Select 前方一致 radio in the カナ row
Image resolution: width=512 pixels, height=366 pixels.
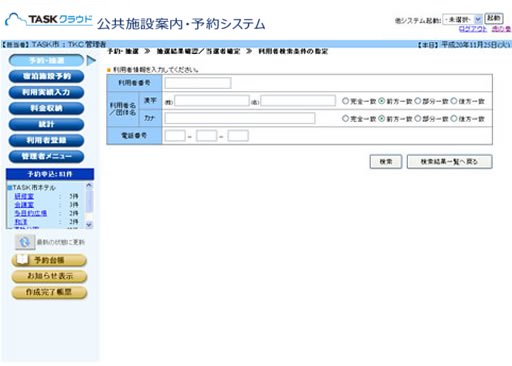(381, 119)
